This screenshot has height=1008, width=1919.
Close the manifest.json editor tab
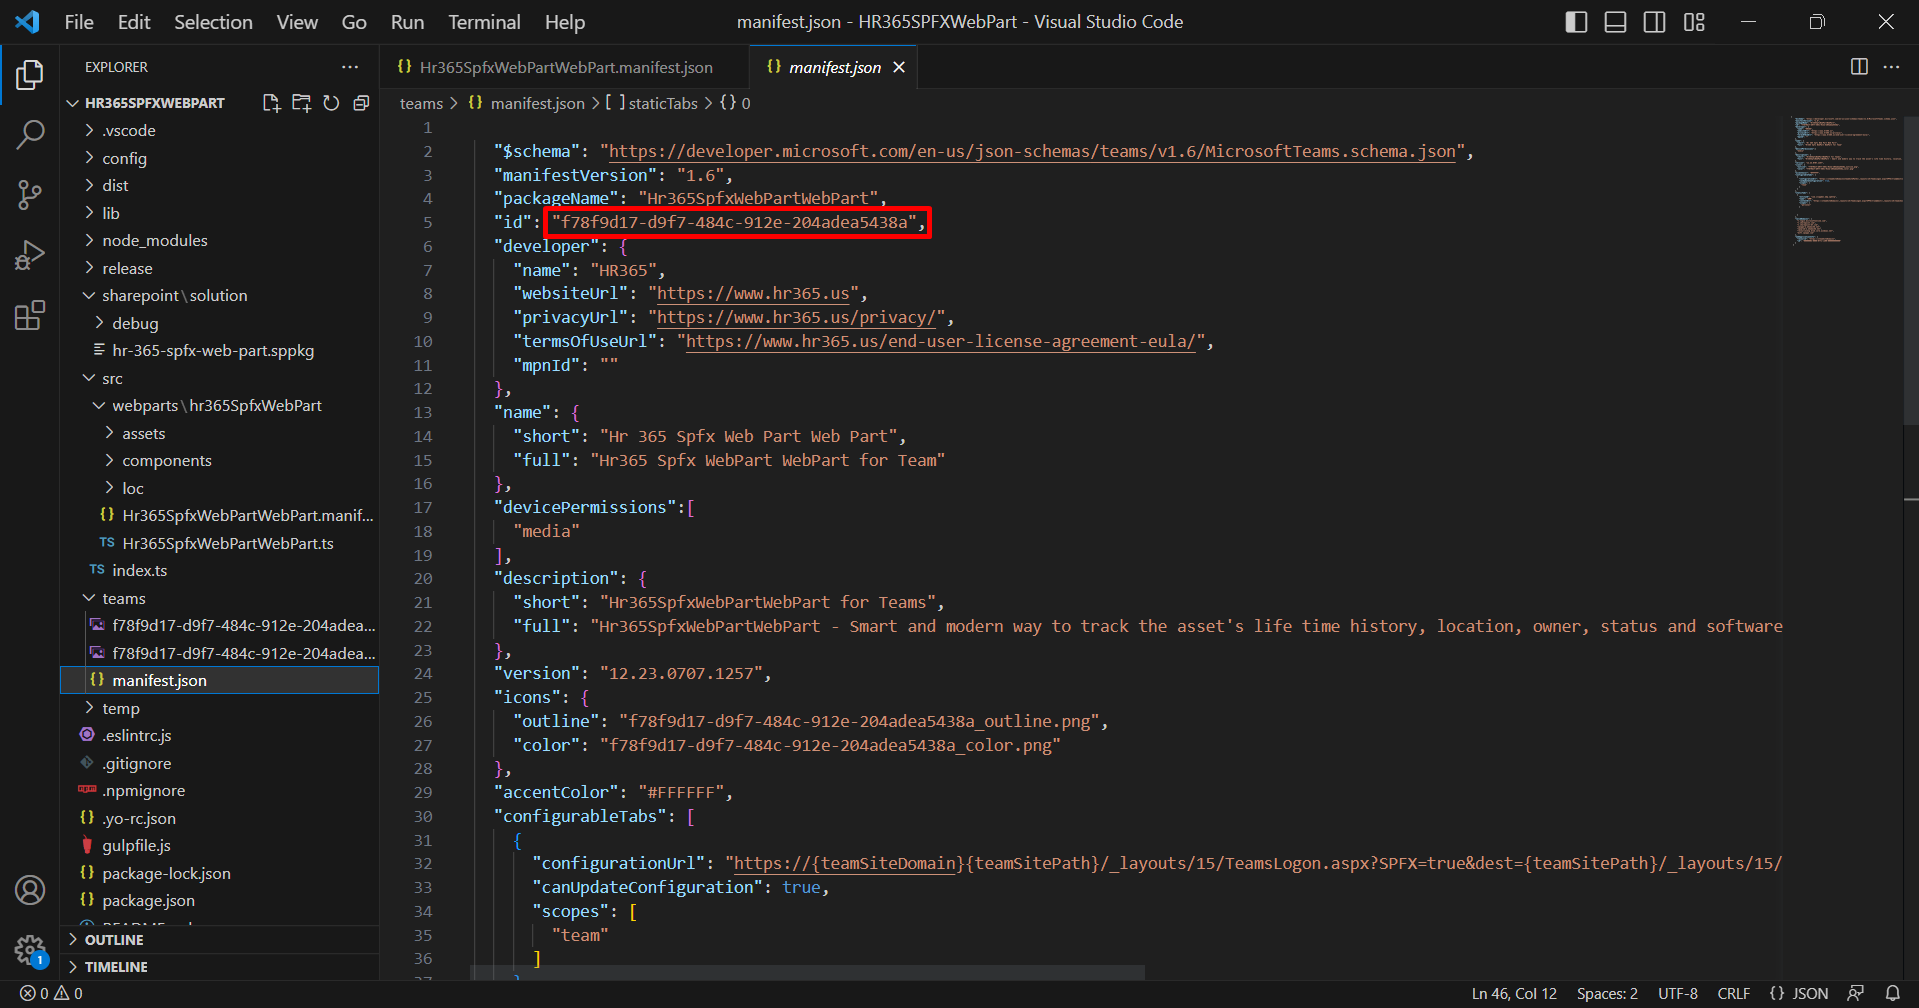click(899, 67)
